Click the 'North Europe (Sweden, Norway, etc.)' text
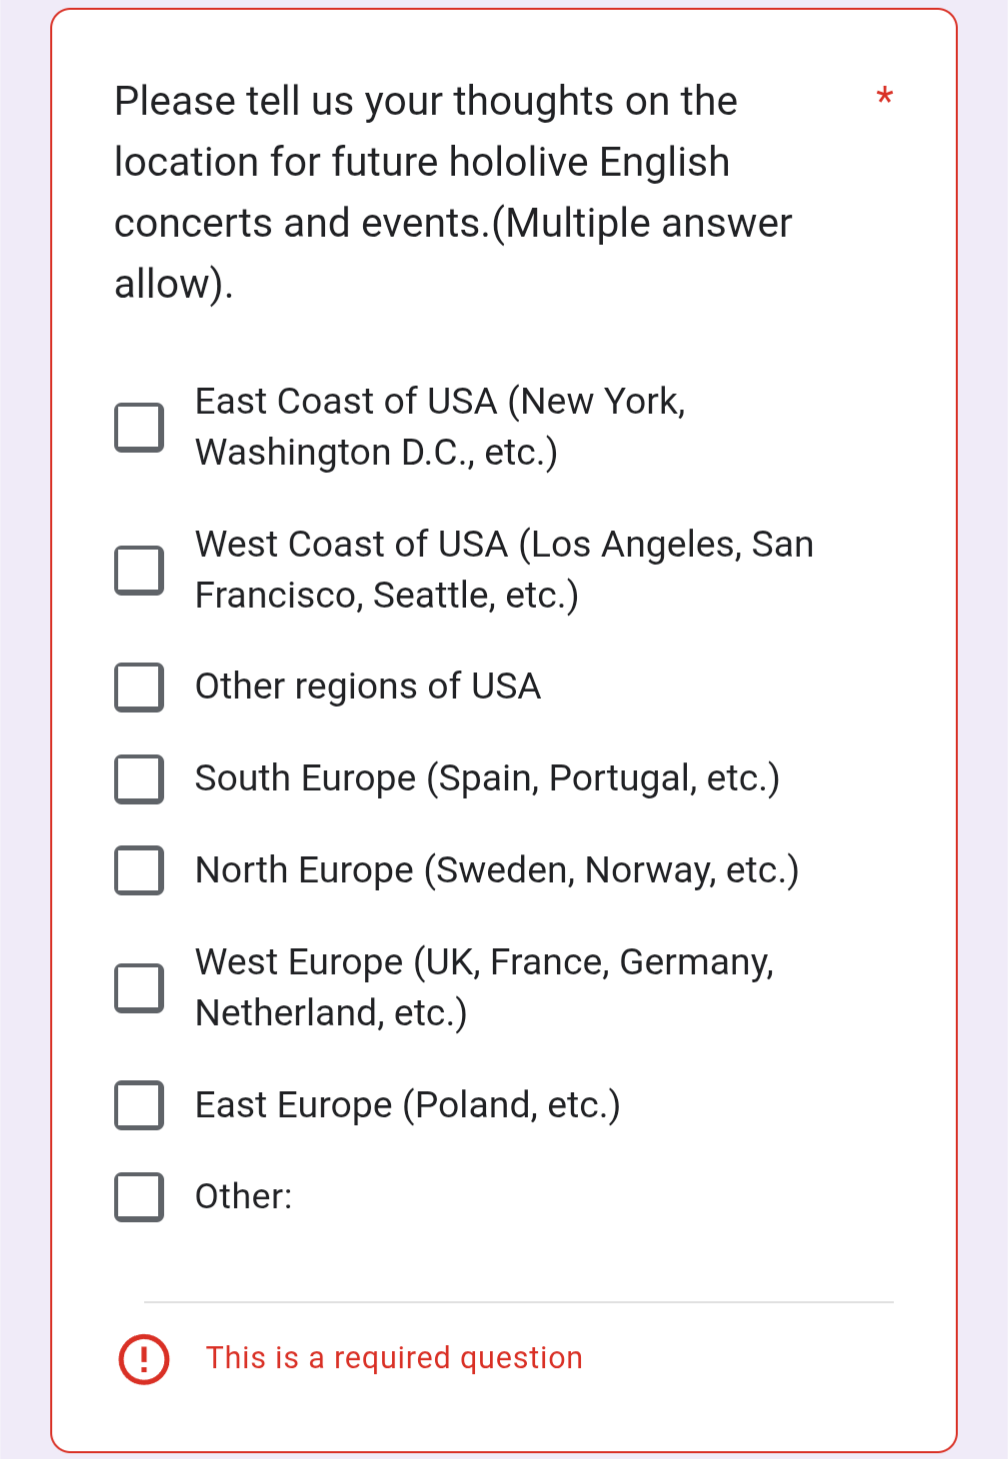Image resolution: width=1008 pixels, height=1459 pixels. tap(497, 870)
